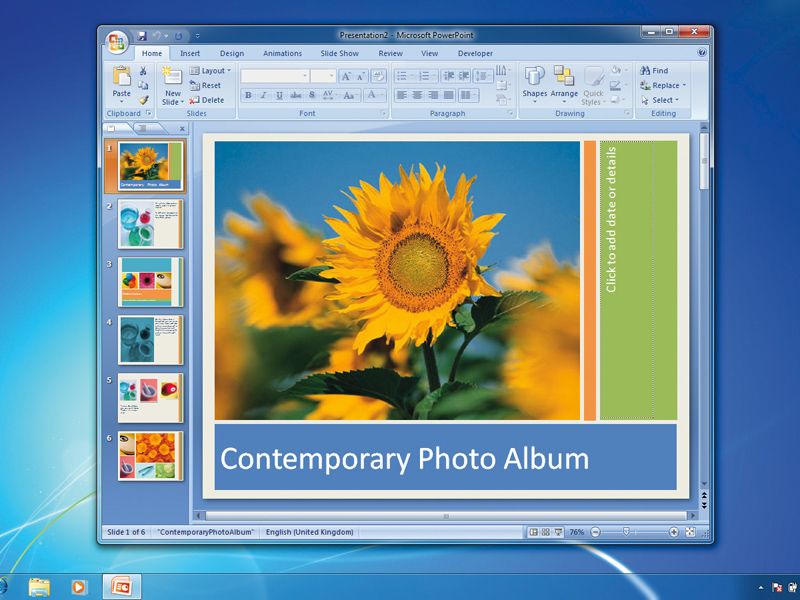800x600 pixels.
Task: Toggle Bold formatting
Action: pos(248,96)
